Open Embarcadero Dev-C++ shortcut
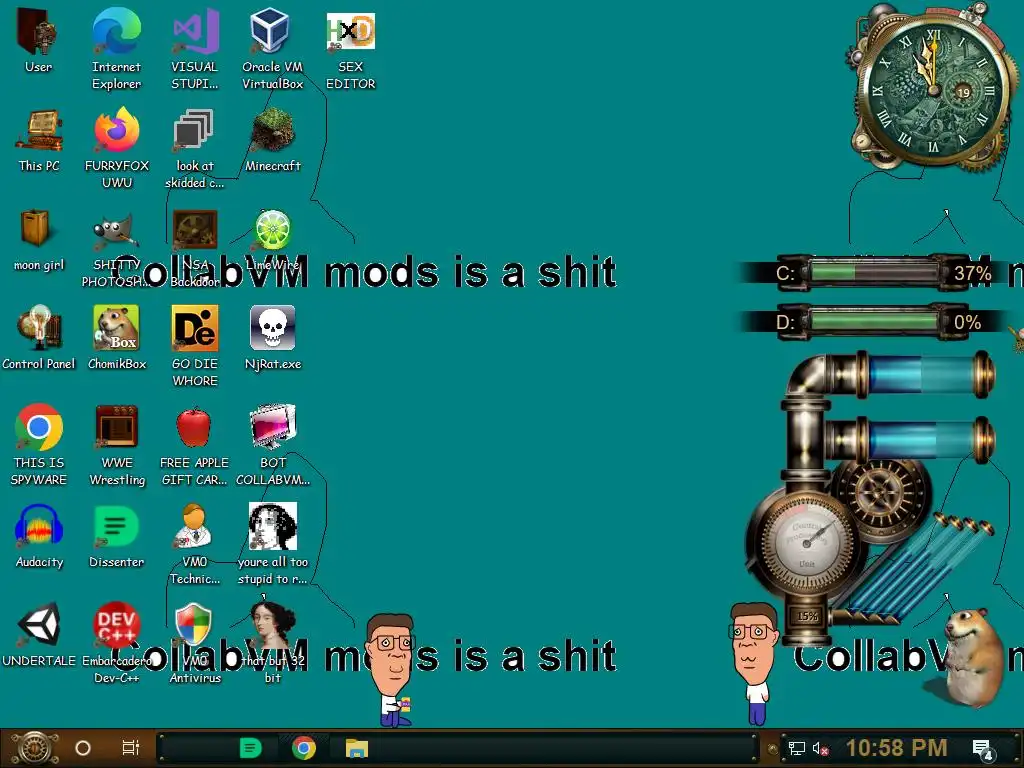The width and height of the screenshot is (1024, 768). pyautogui.click(x=116, y=643)
